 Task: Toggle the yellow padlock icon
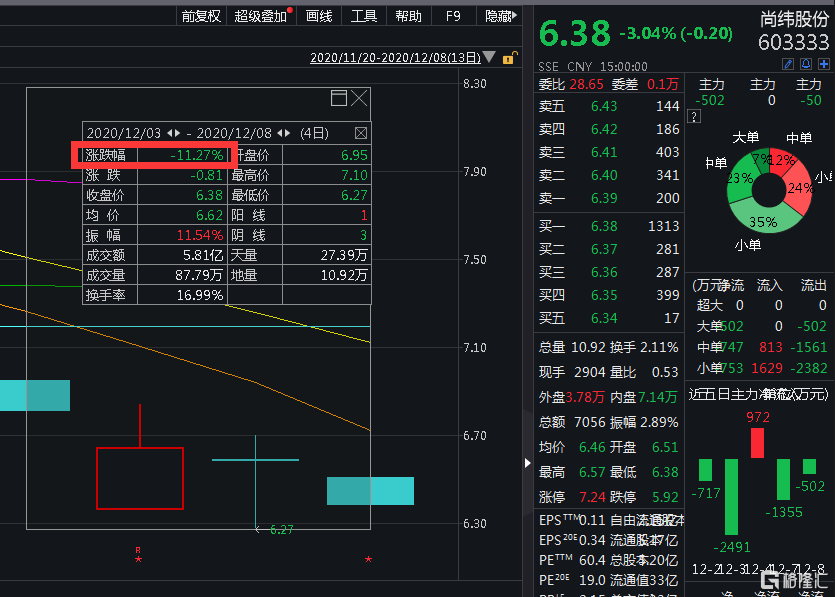click(x=510, y=58)
